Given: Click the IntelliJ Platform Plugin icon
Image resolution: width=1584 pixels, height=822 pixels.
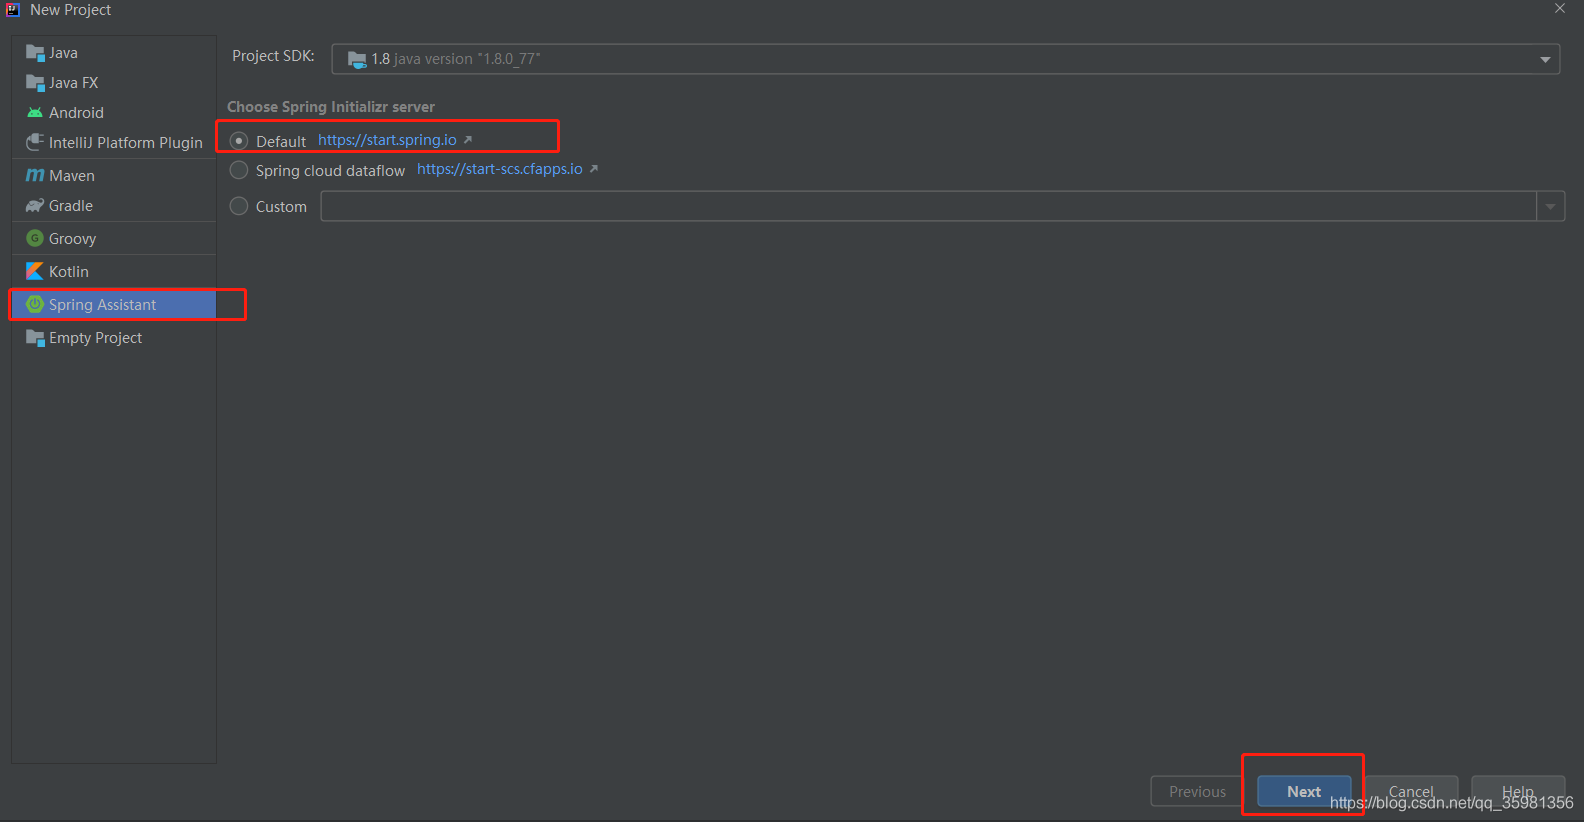Looking at the screenshot, I should [35, 143].
